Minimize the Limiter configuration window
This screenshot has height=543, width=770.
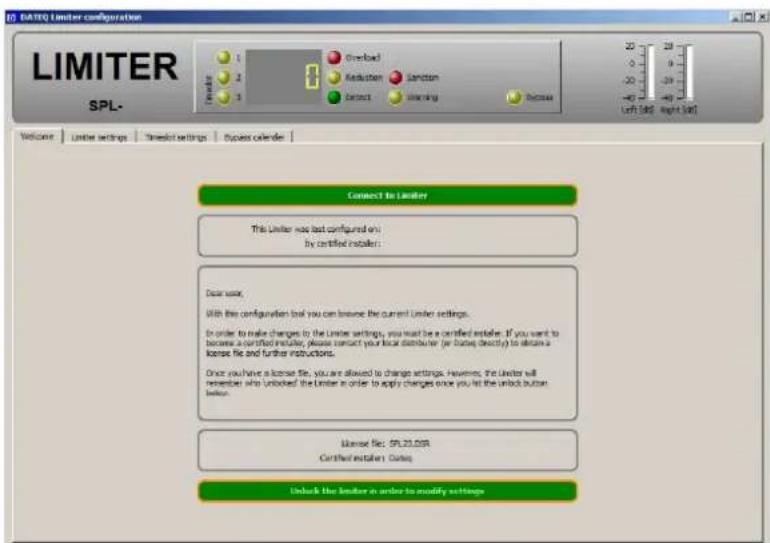pos(735,17)
